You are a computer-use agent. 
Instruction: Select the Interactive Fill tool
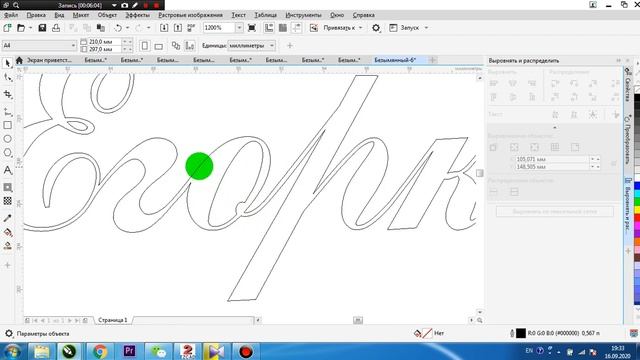[x=7, y=232]
